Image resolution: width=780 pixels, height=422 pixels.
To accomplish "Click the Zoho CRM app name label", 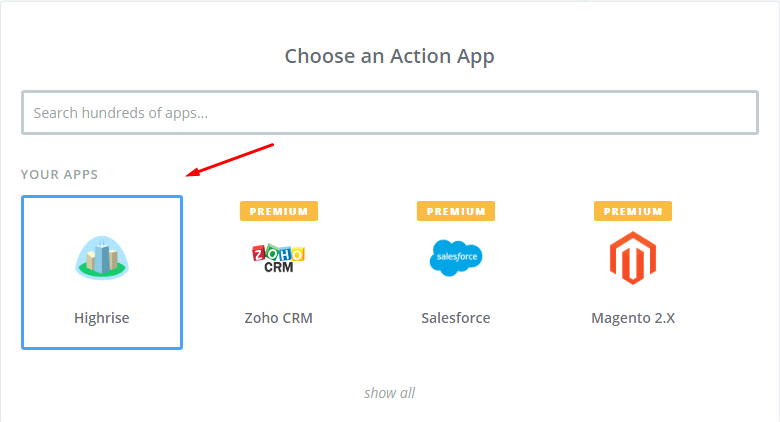I will [279, 318].
